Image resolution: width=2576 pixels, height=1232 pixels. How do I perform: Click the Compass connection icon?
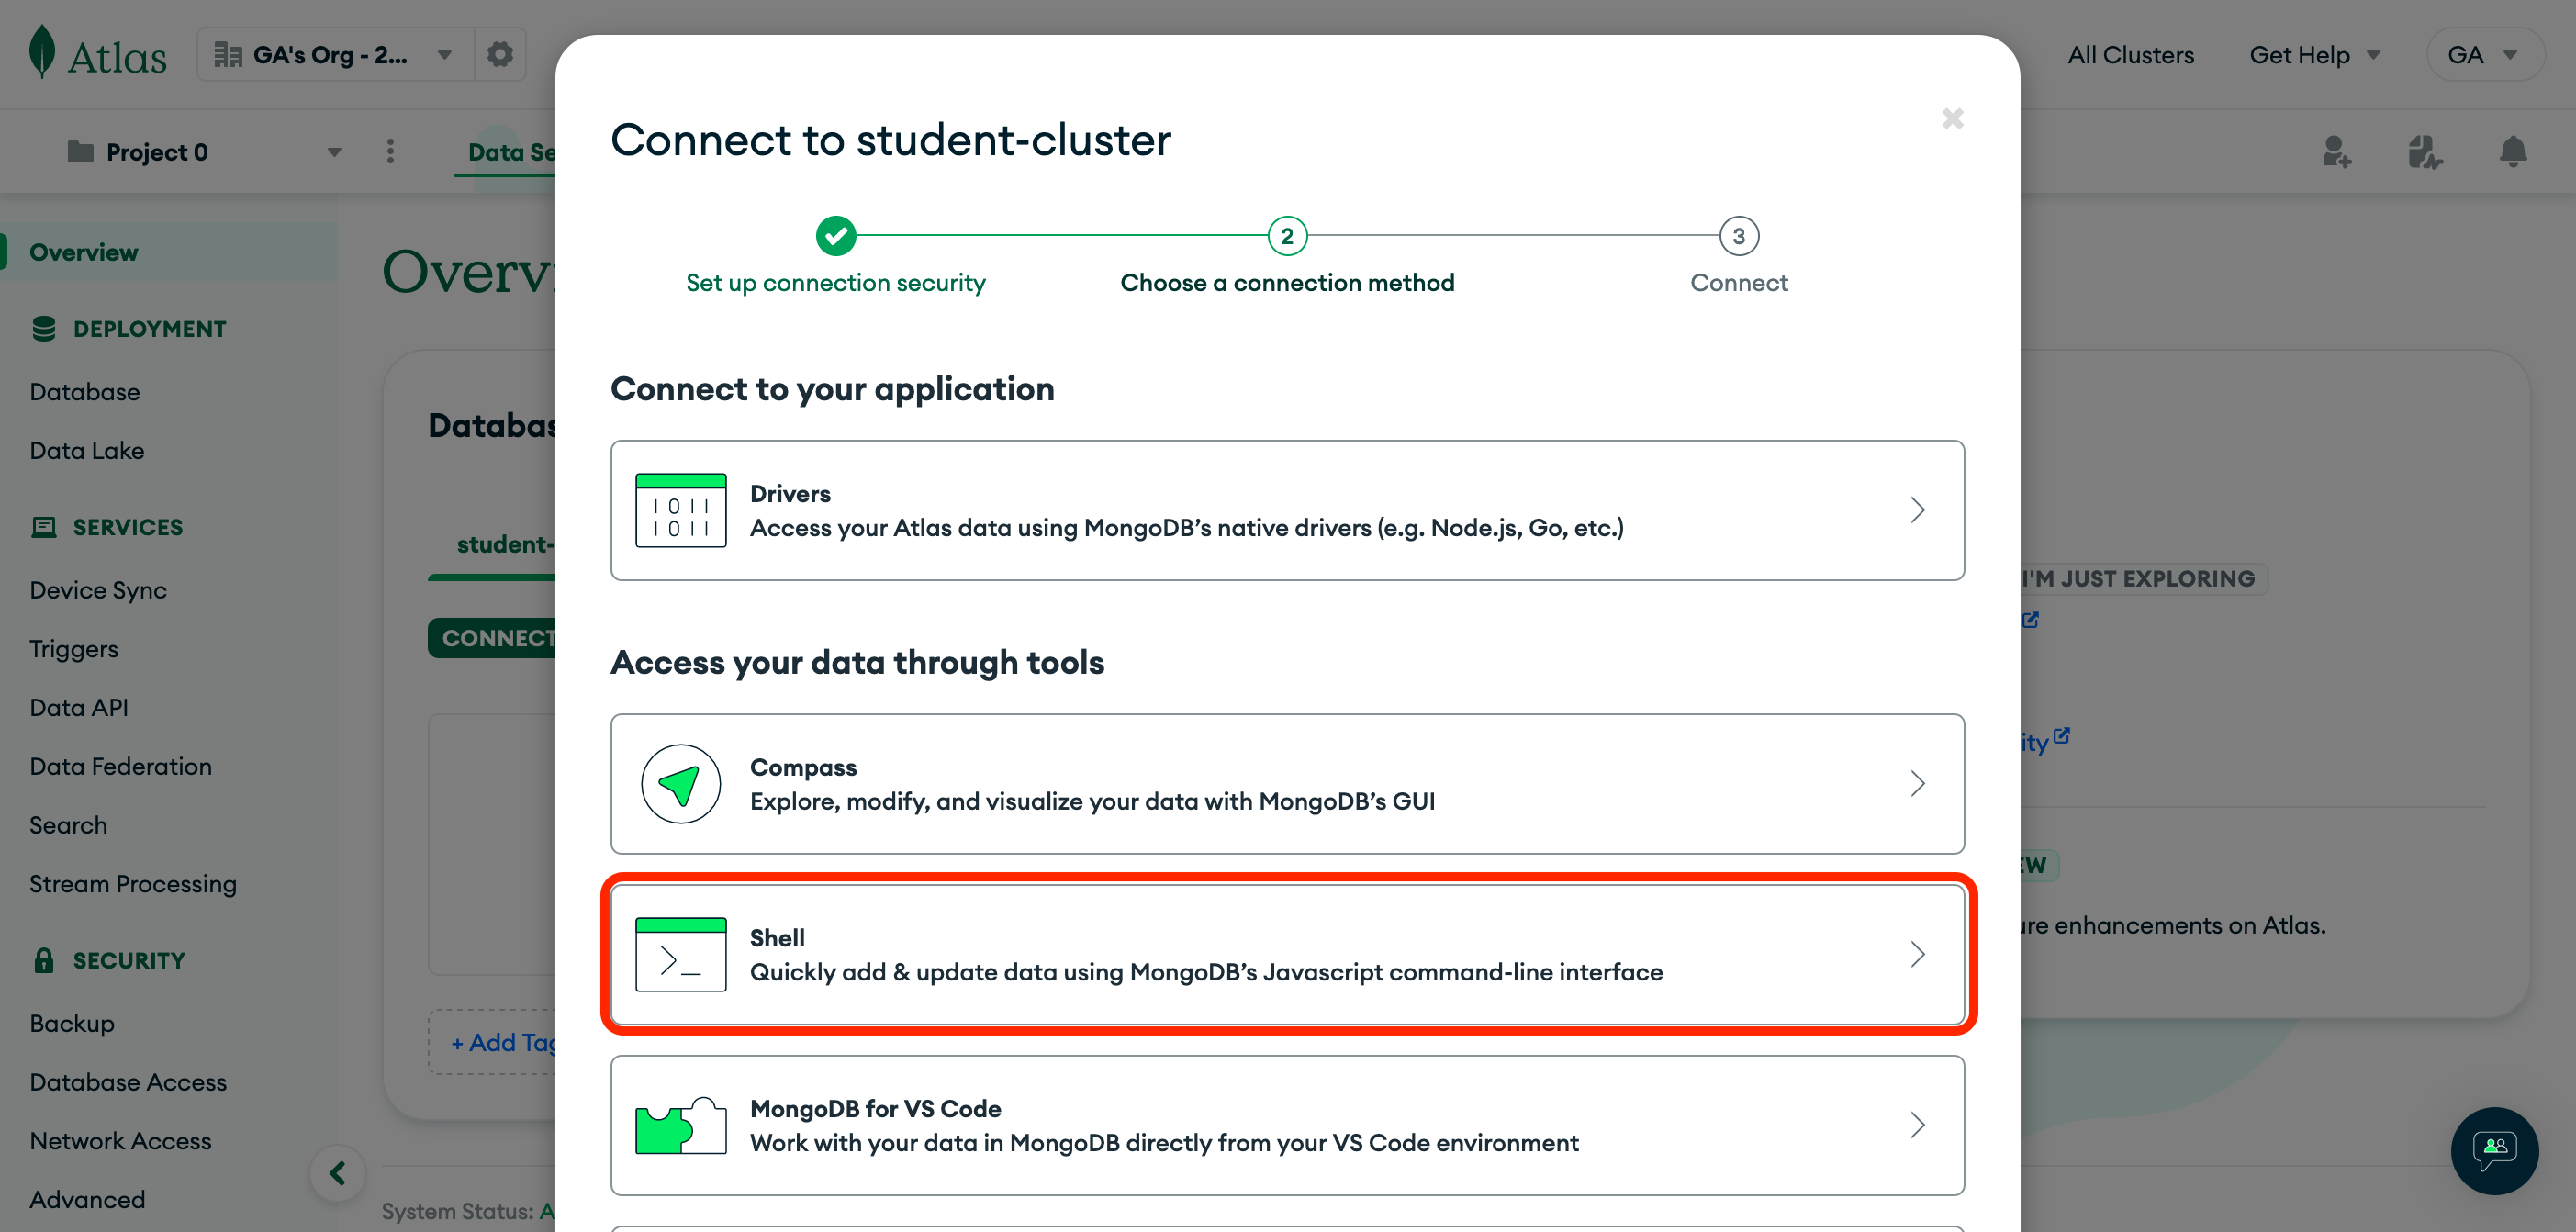pos(680,784)
